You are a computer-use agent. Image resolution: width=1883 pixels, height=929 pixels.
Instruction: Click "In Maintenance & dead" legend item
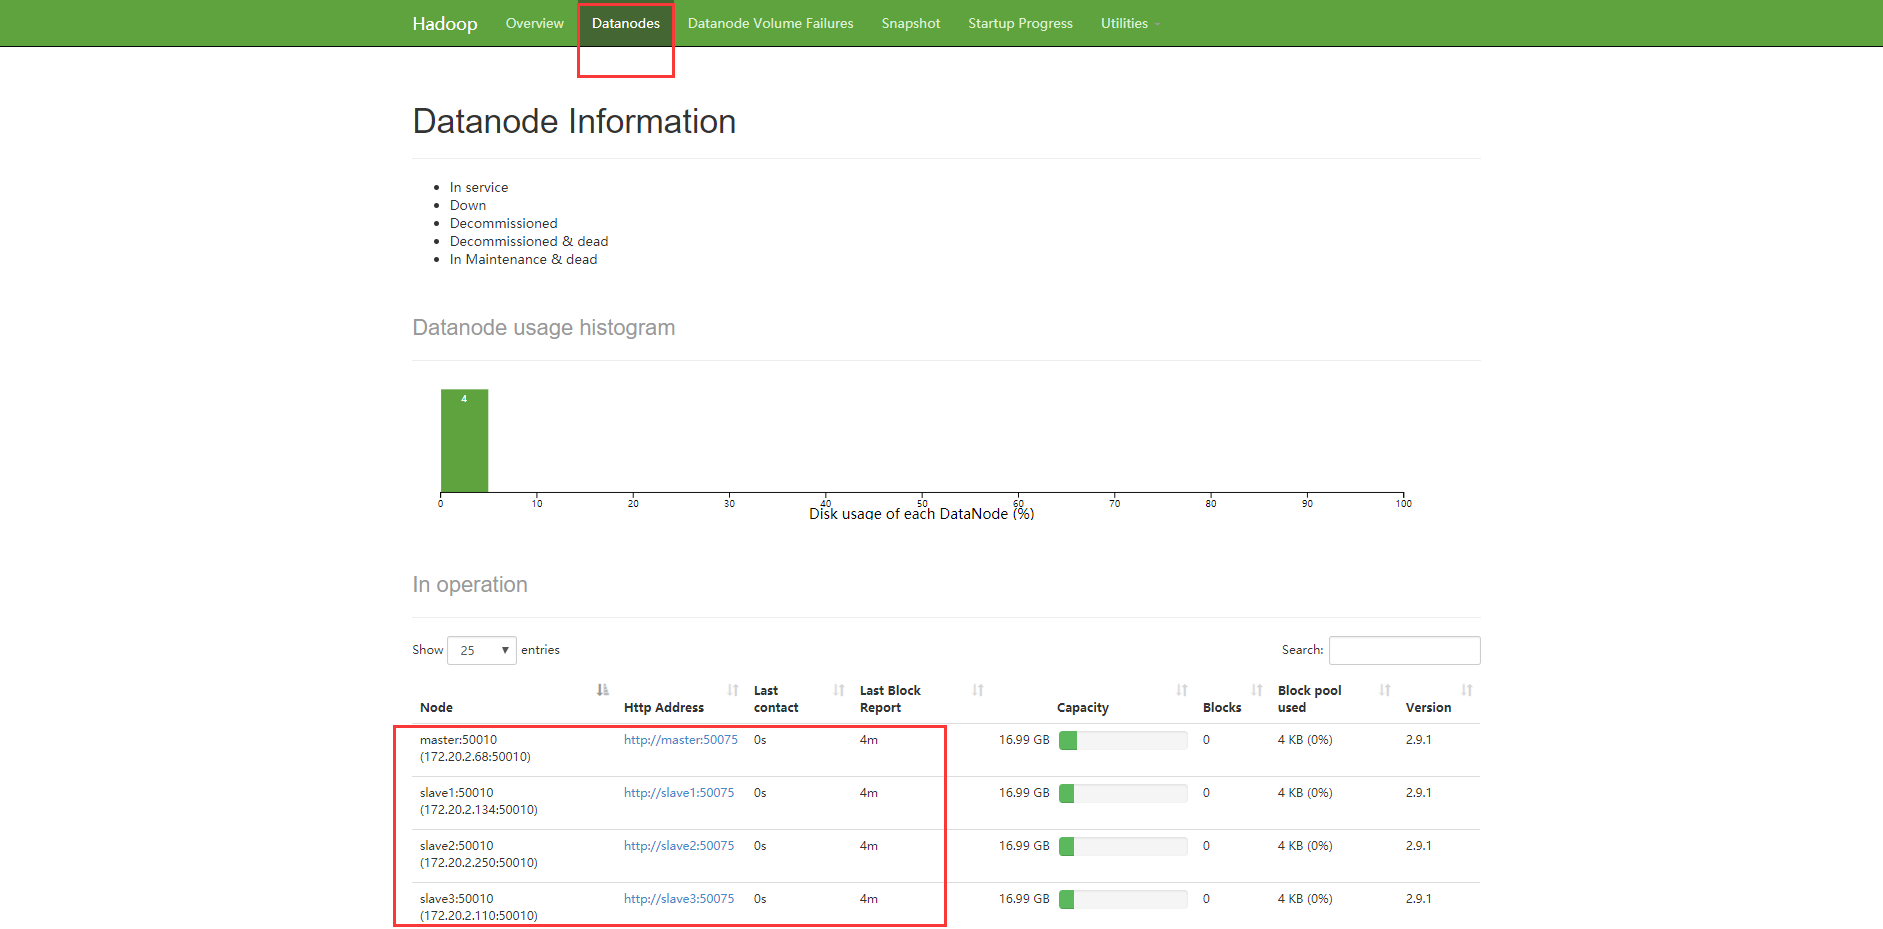(x=524, y=259)
